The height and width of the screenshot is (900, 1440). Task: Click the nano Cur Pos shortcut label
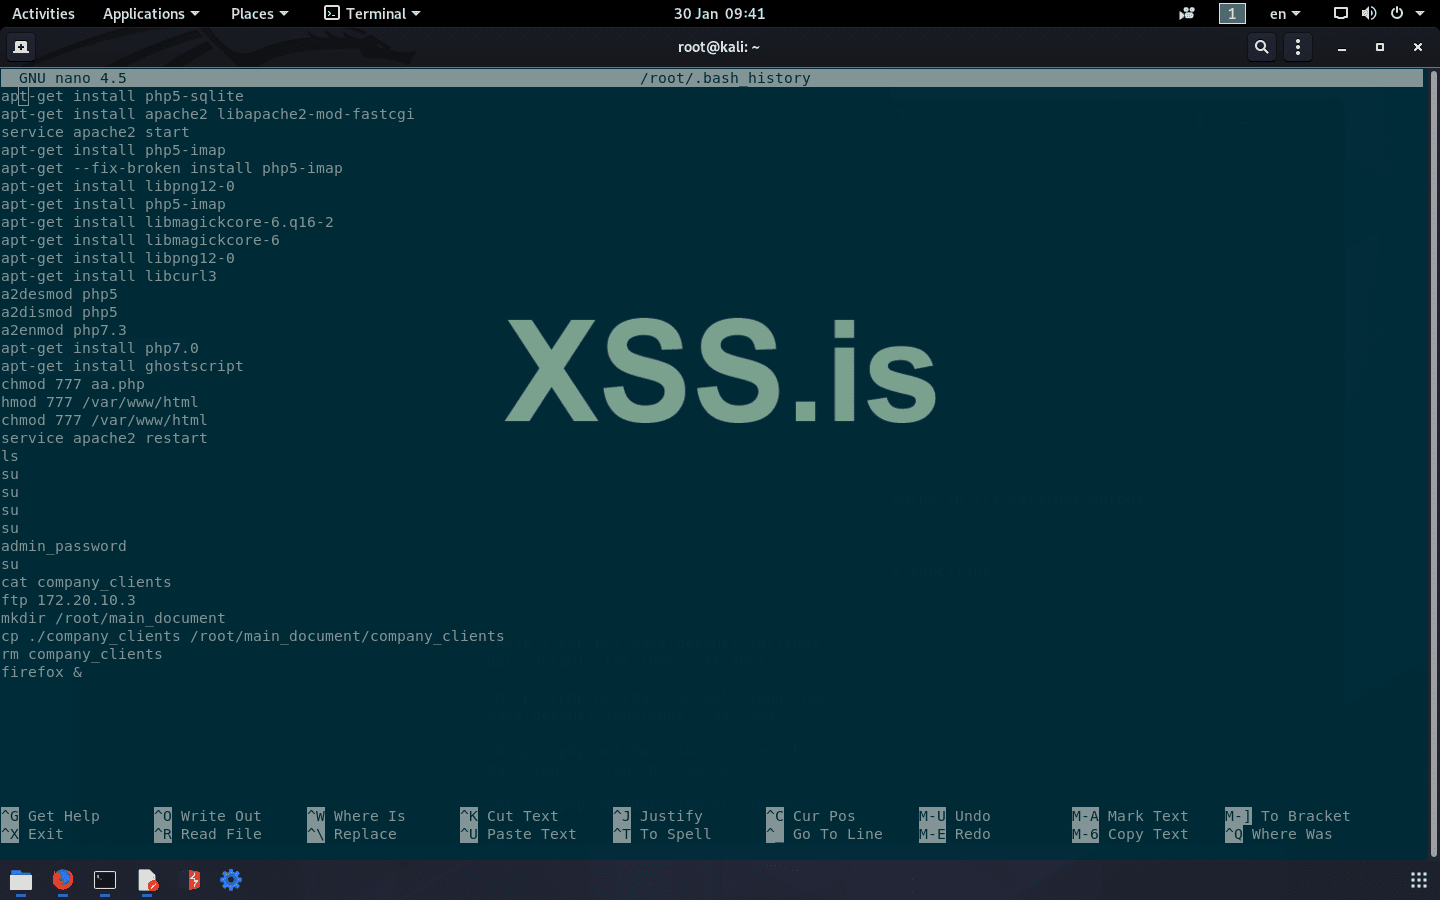point(824,816)
